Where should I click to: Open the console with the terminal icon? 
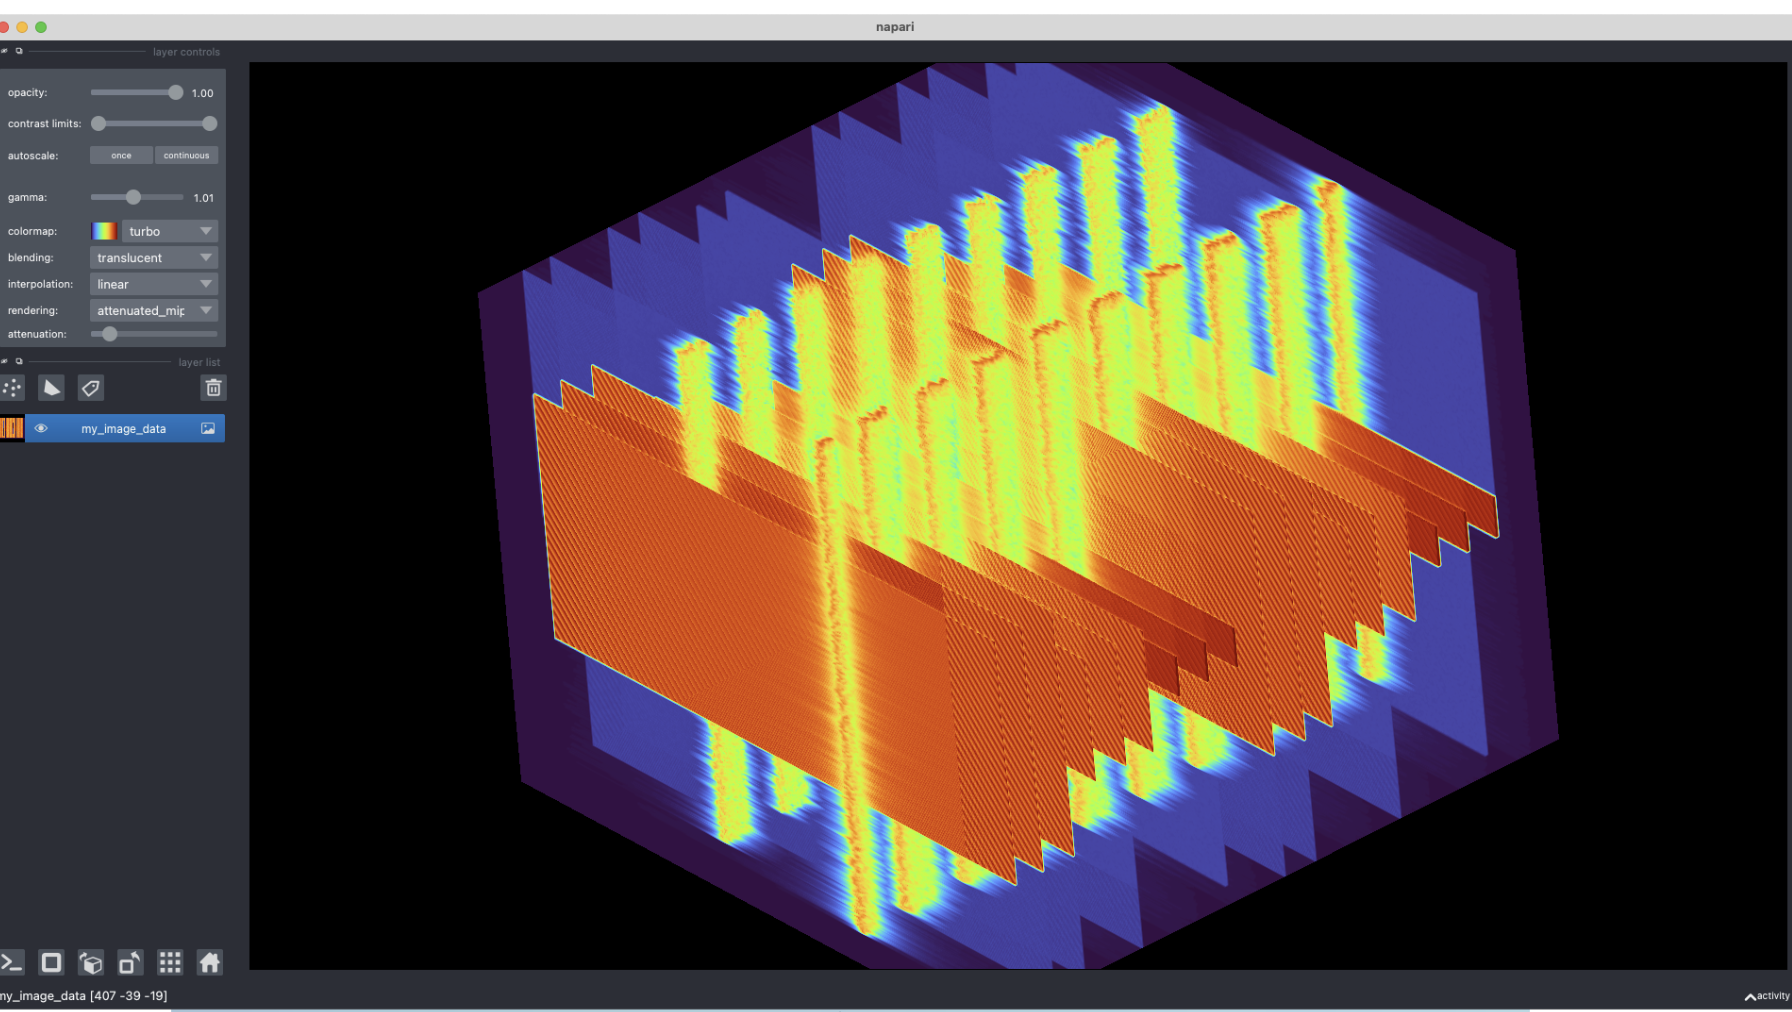12,962
